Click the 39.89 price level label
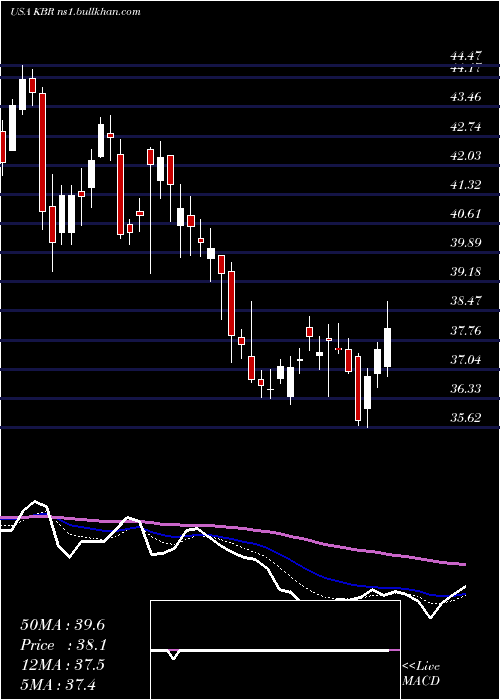 466,242
